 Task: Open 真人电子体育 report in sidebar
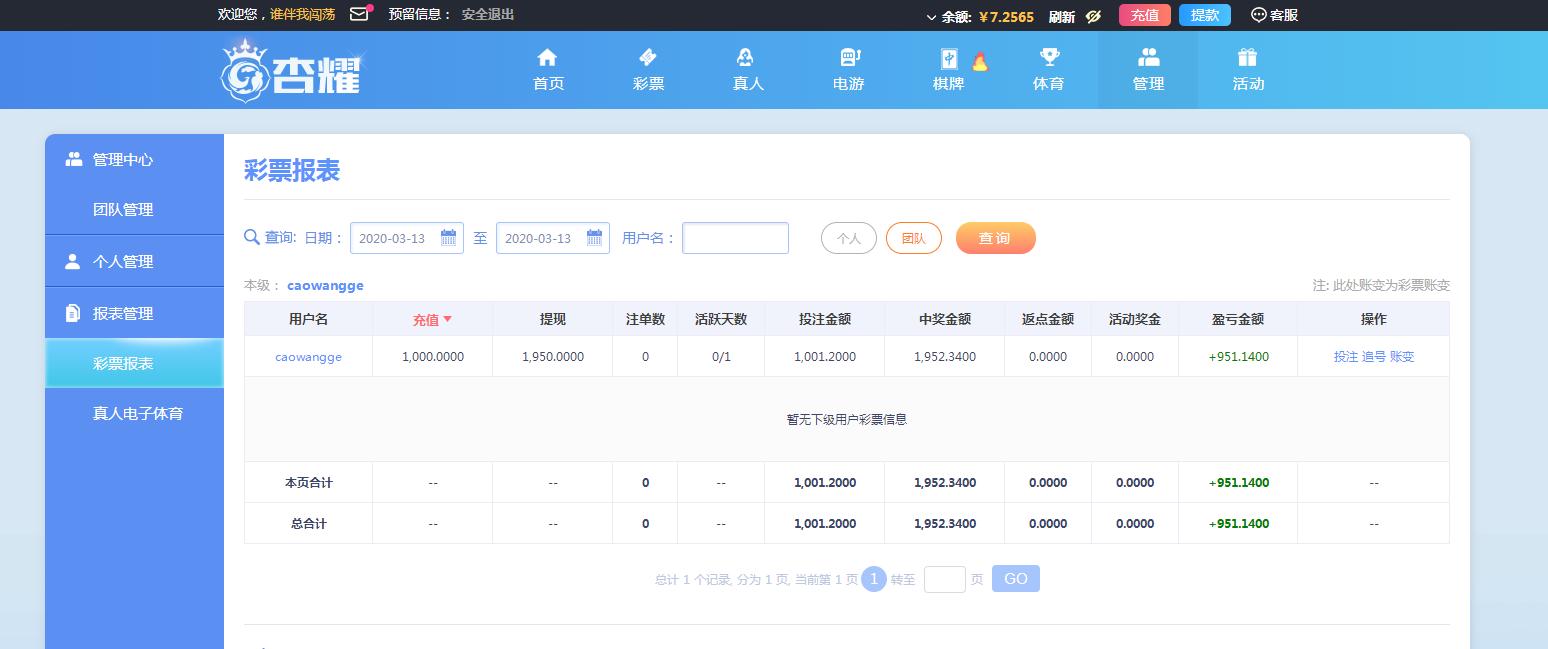point(138,413)
